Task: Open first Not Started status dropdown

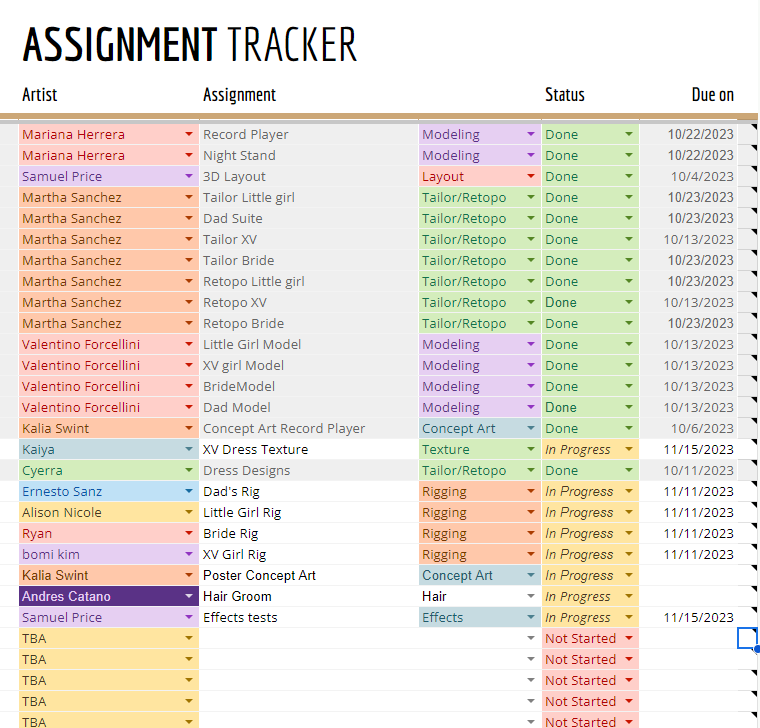Action: click(x=629, y=638)
